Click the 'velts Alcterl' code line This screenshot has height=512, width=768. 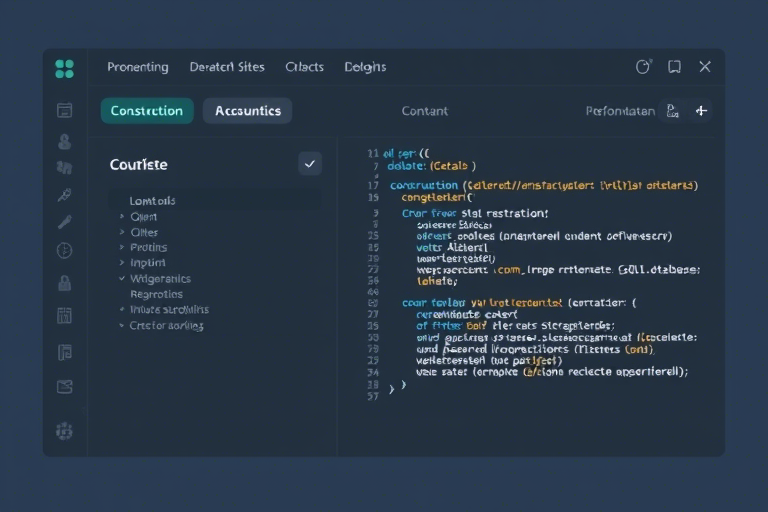[452, 247]
